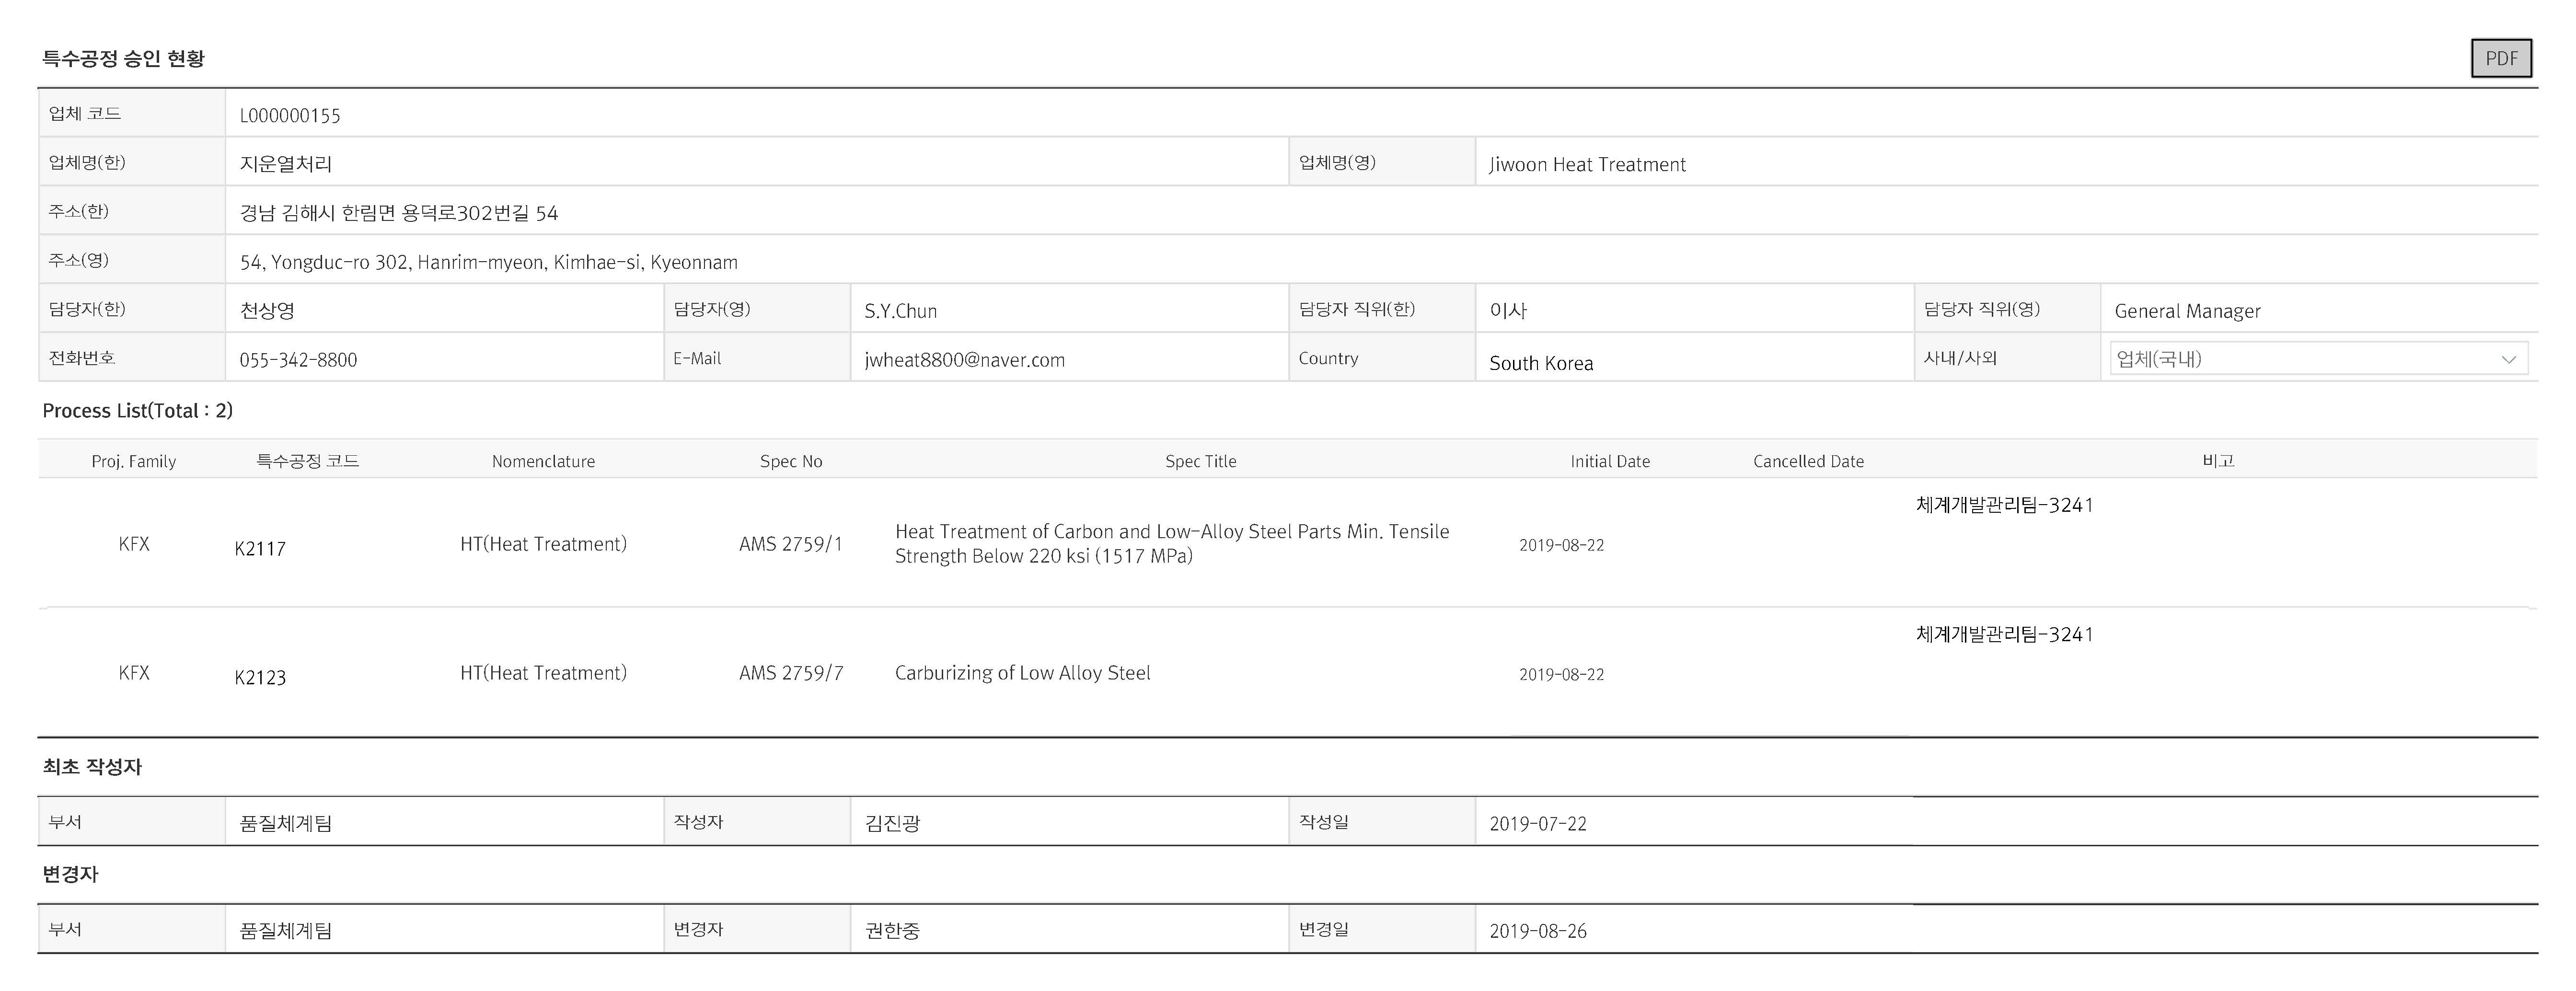2576x991 pixels.
Task: Select the K2123 process row
Action: click(260, 677)
